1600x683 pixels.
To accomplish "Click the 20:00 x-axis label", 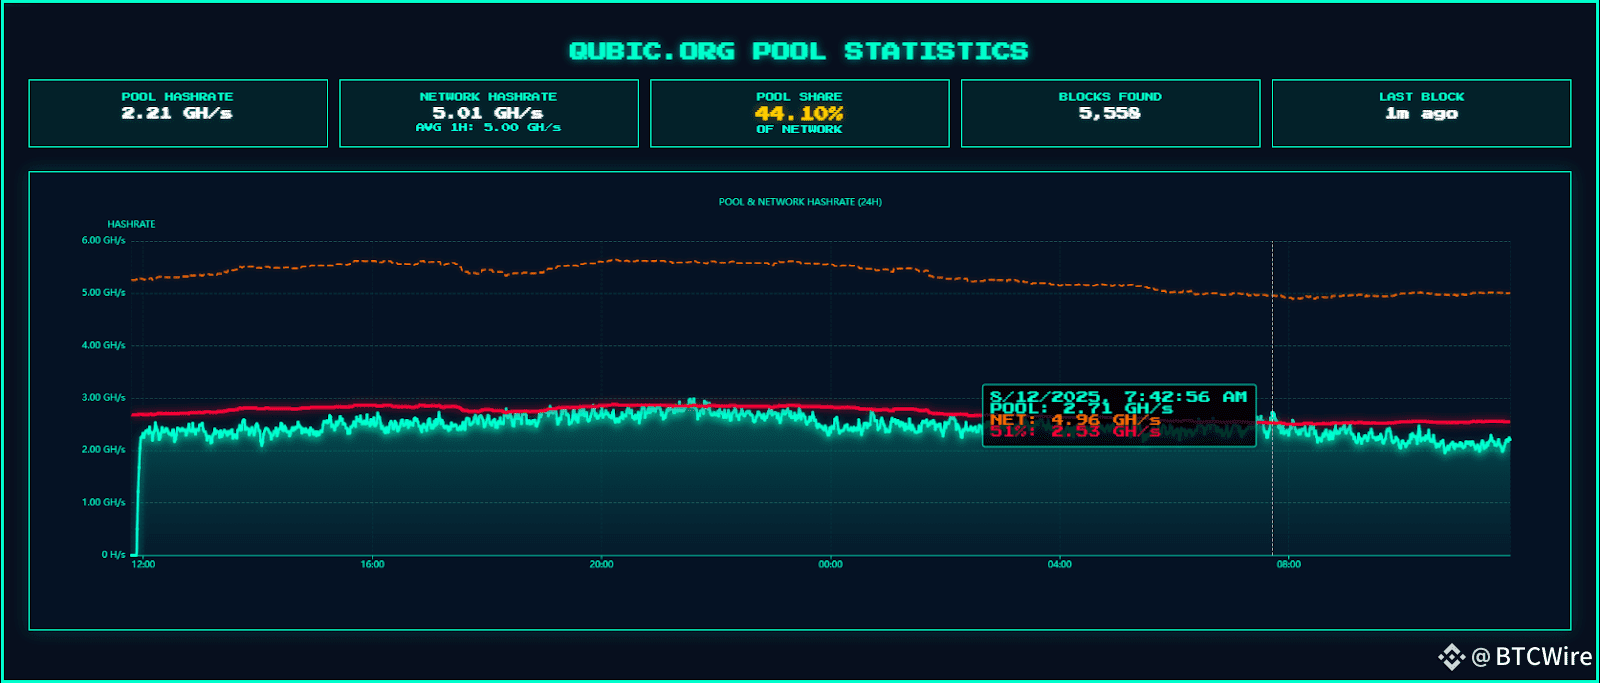I will pos(601,564).
